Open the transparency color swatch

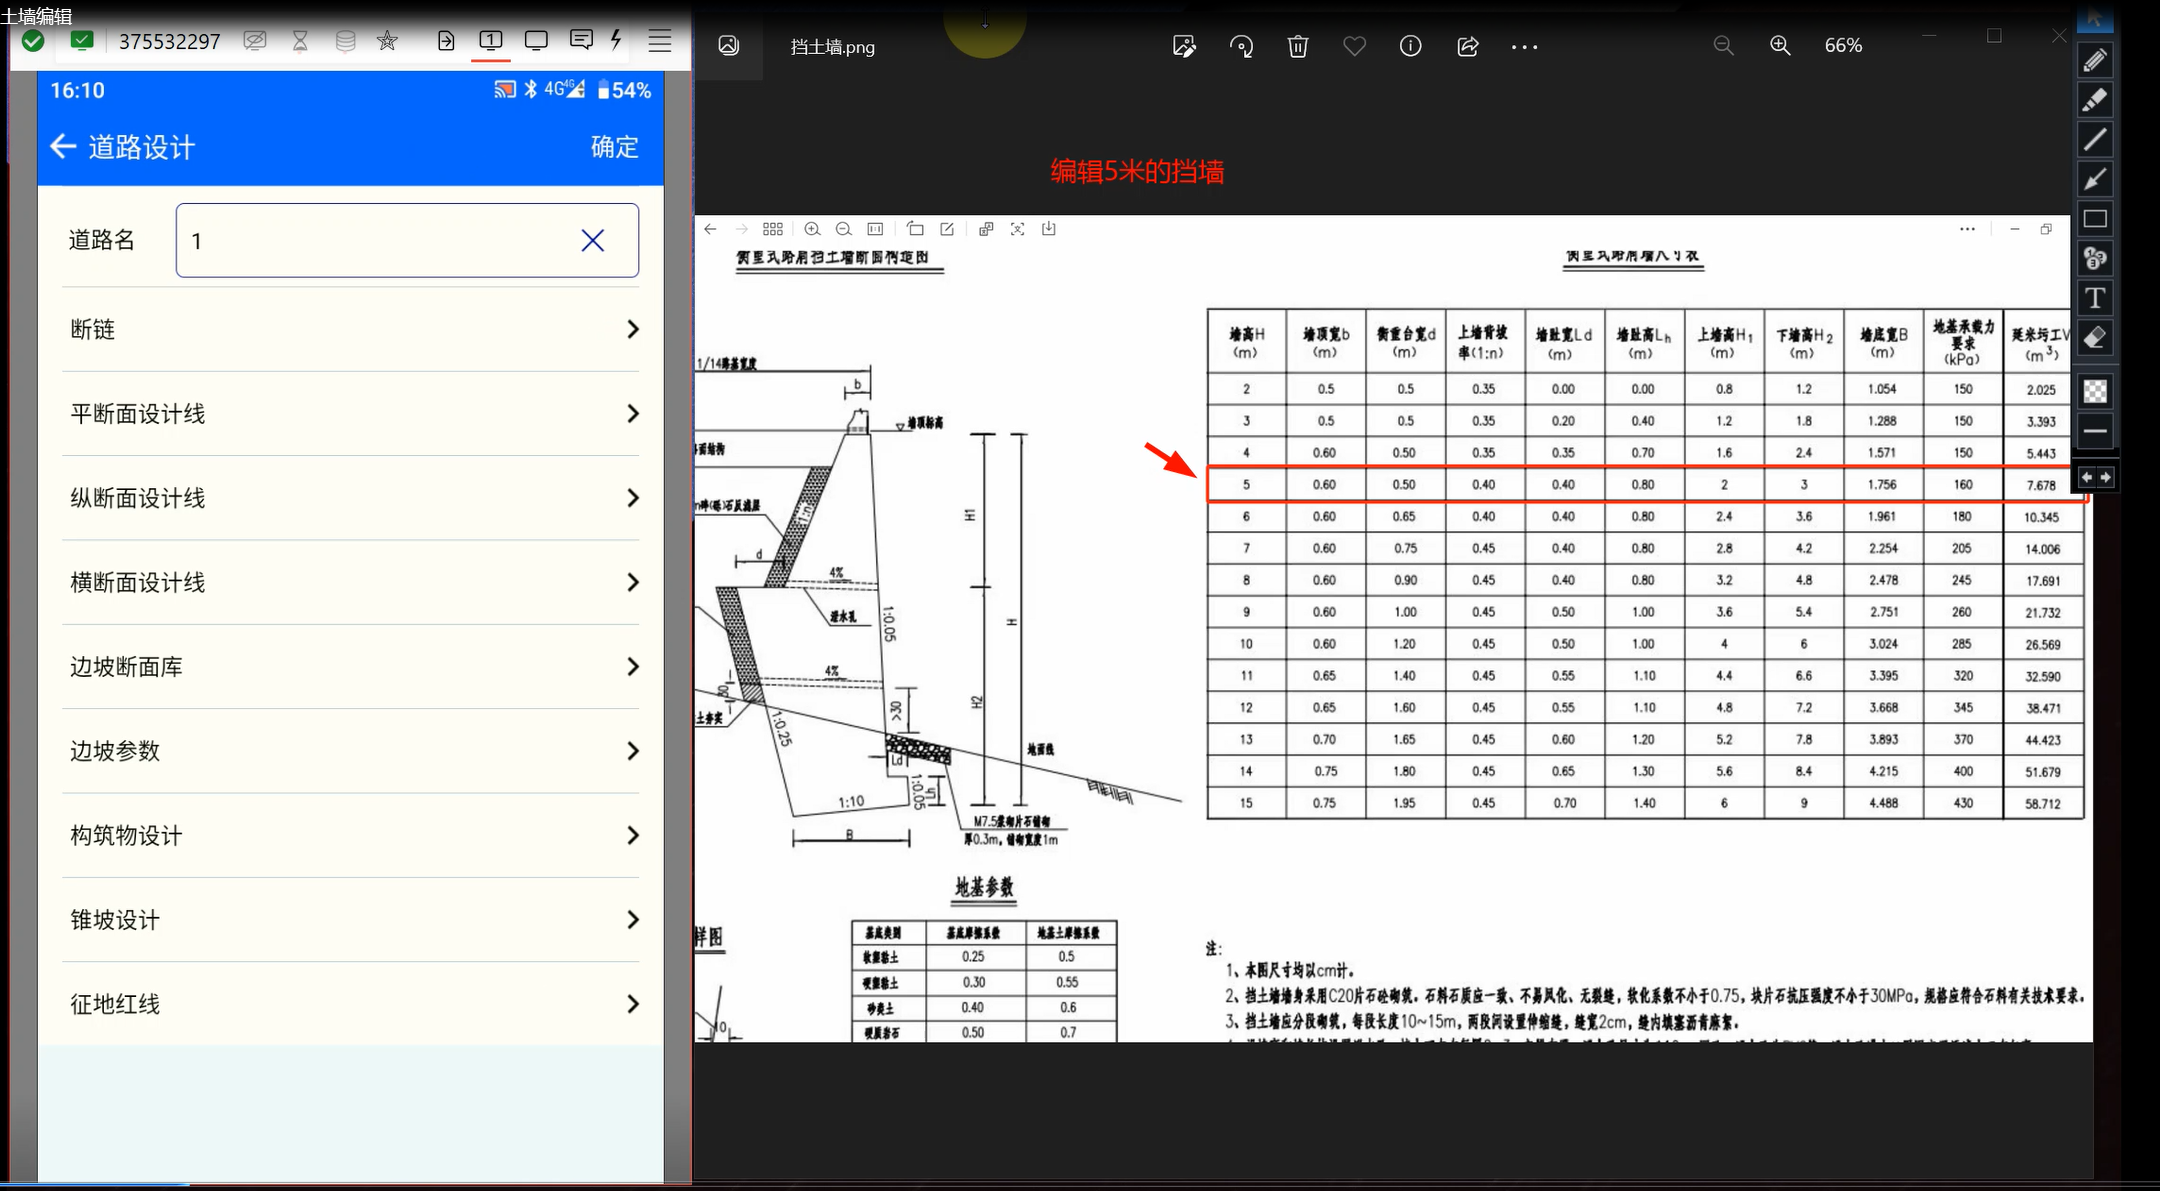pyautogui.click(x=2095, y=391)
